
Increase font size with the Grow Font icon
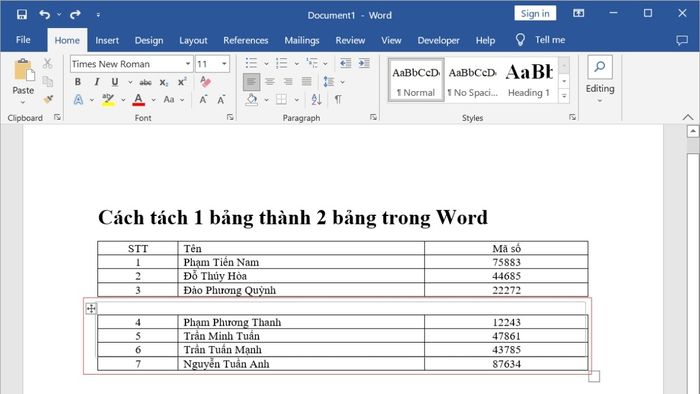click(203, 100)
